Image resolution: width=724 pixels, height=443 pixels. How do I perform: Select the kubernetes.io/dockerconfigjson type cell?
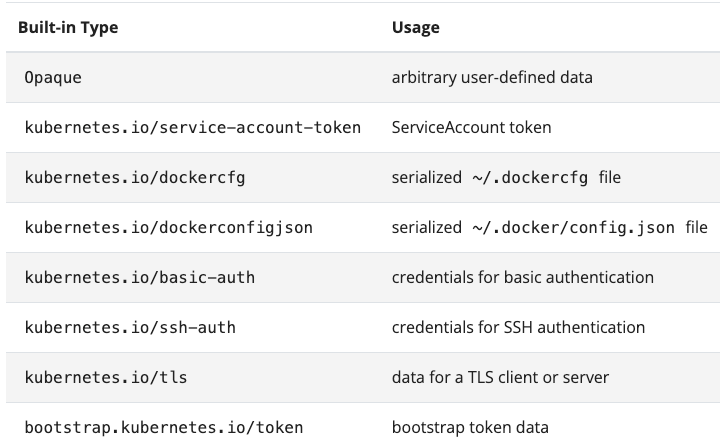(168, 228)
